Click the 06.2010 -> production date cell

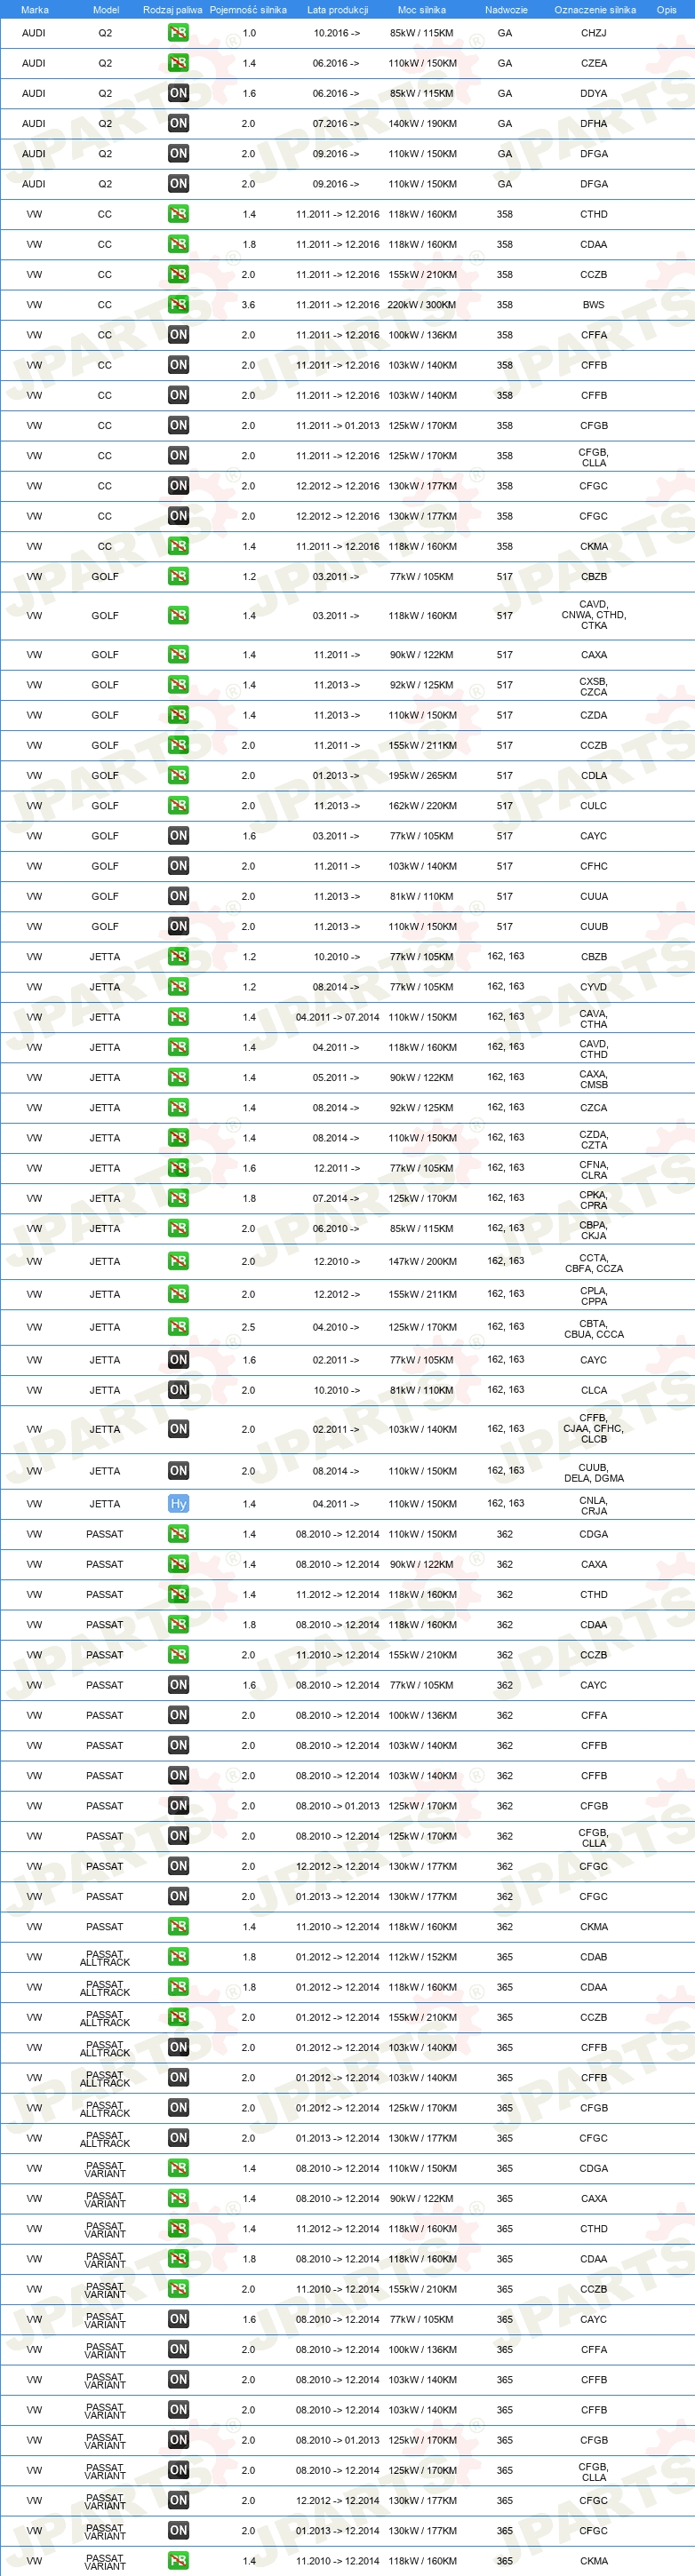(x=337, y=1229)
